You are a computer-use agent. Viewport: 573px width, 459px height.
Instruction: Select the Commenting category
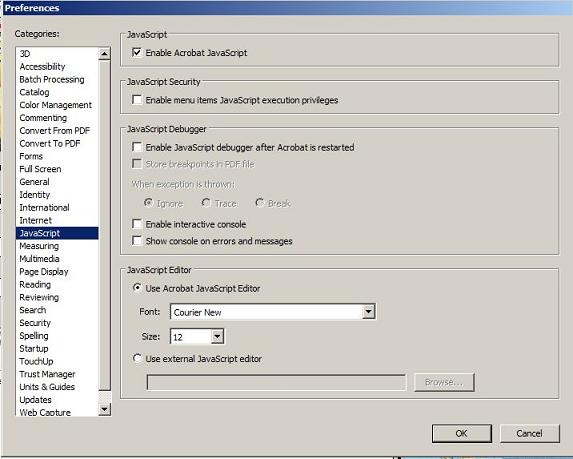click(x=57, y=118)
